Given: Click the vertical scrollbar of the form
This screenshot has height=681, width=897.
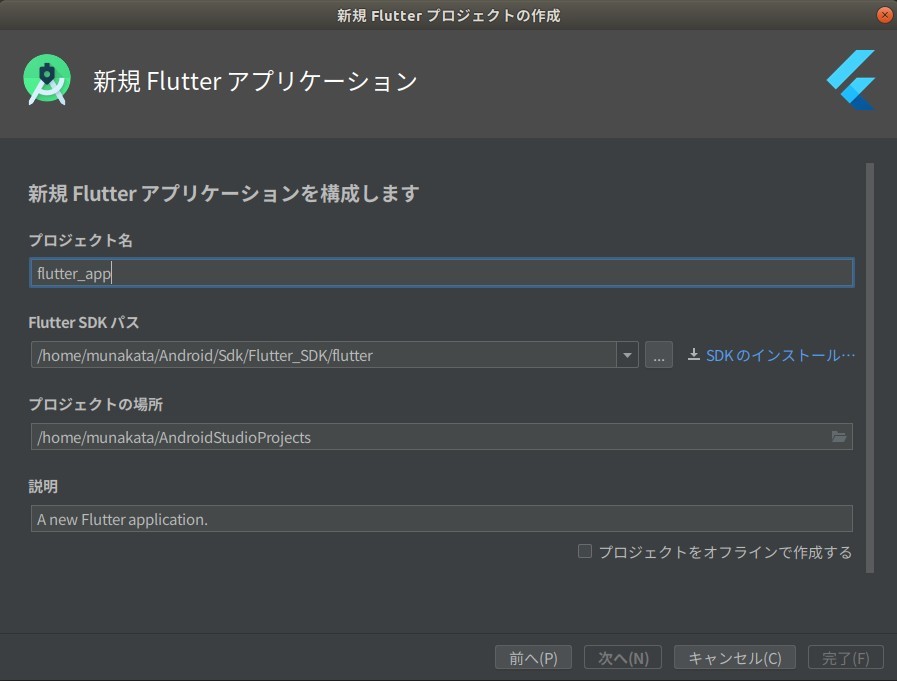Looking at the screenshot, I should pyautogui.click(x=869, y=368).
